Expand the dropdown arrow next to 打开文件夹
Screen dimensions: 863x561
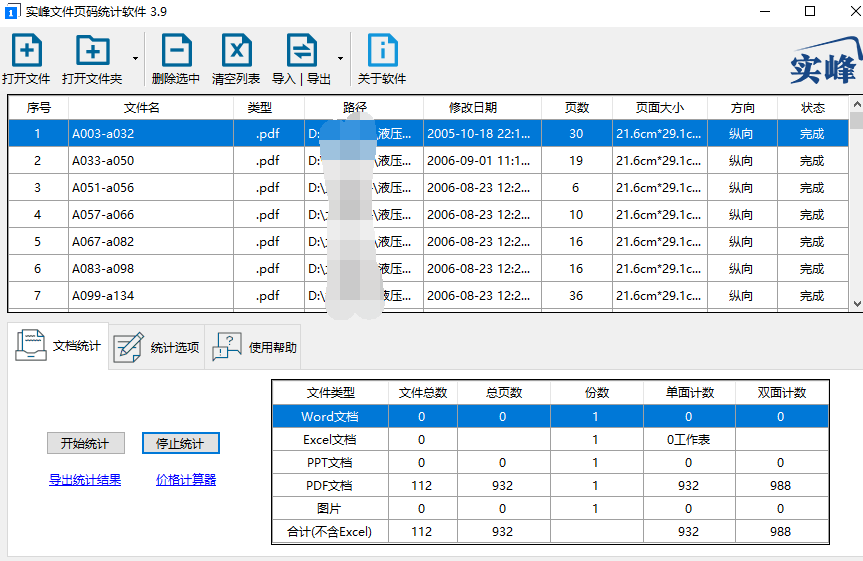coord(135,58)
